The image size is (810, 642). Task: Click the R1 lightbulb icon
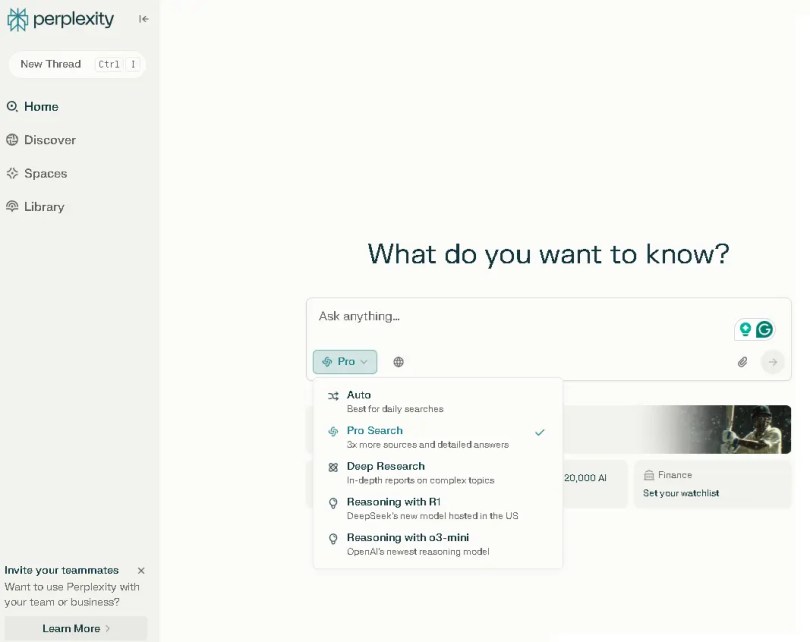click(x=333, y=503)
